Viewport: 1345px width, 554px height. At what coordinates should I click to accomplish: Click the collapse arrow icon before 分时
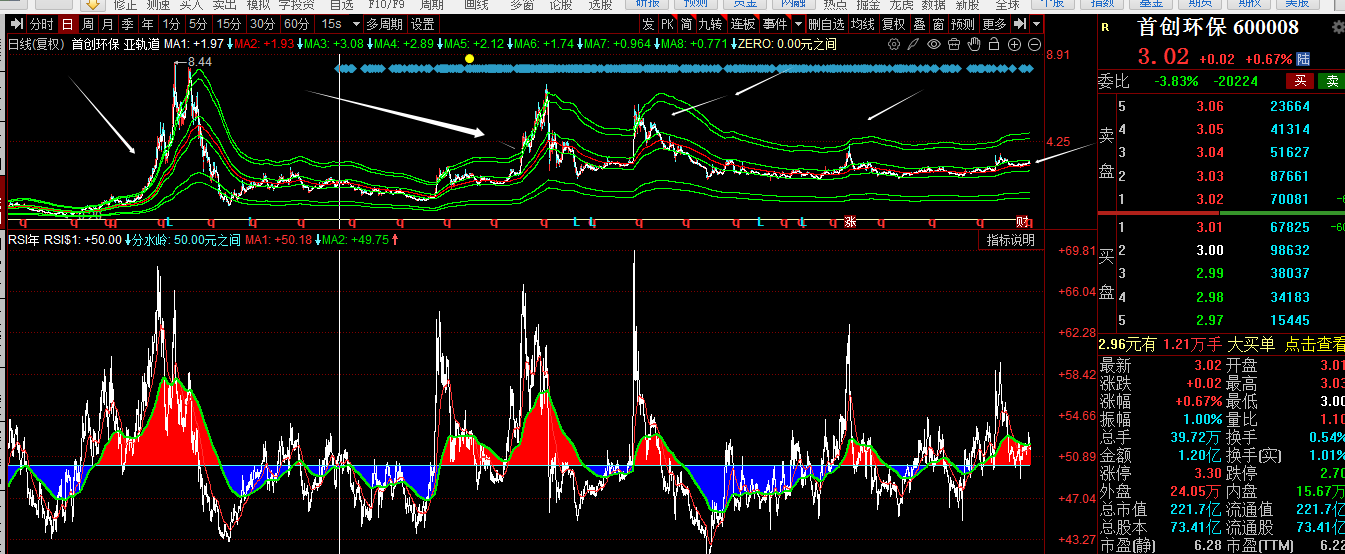tap(15, 23)
